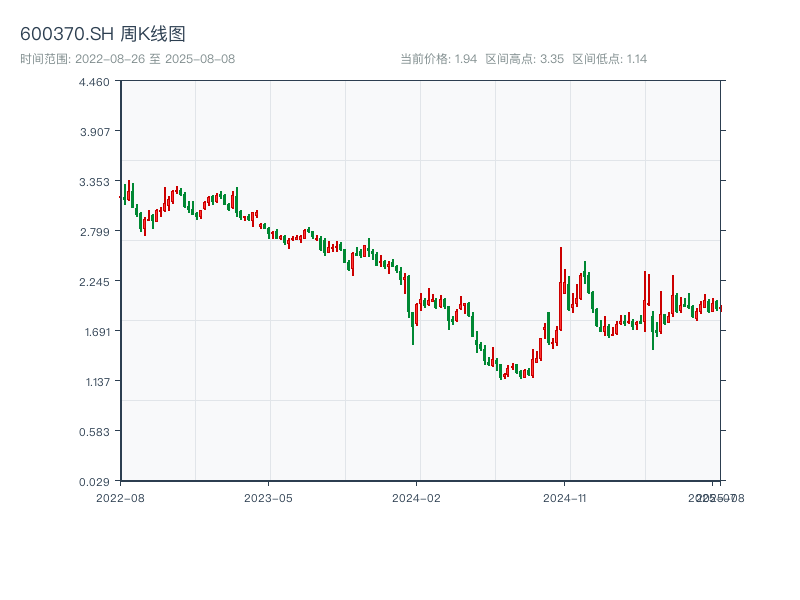Viewport: 800px width, 600px height.
Task: Click the 2024-02 x-axis date label
Action: coord(417,497)
